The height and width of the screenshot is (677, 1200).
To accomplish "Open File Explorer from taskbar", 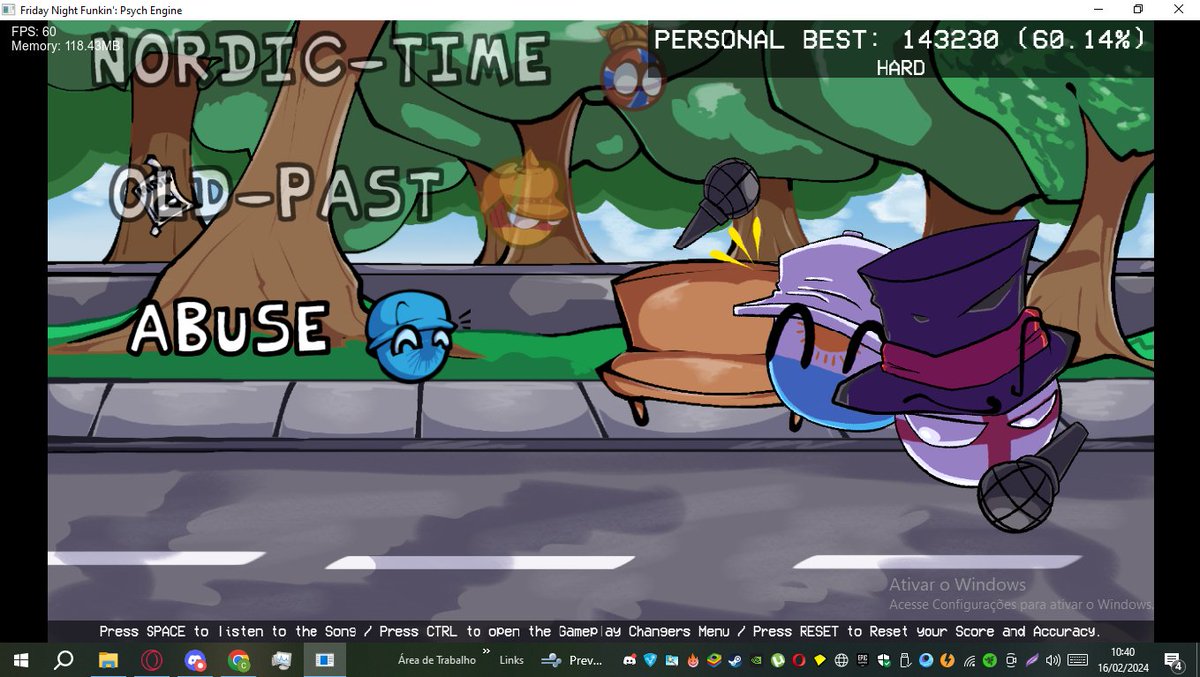I will click(108, 660).
